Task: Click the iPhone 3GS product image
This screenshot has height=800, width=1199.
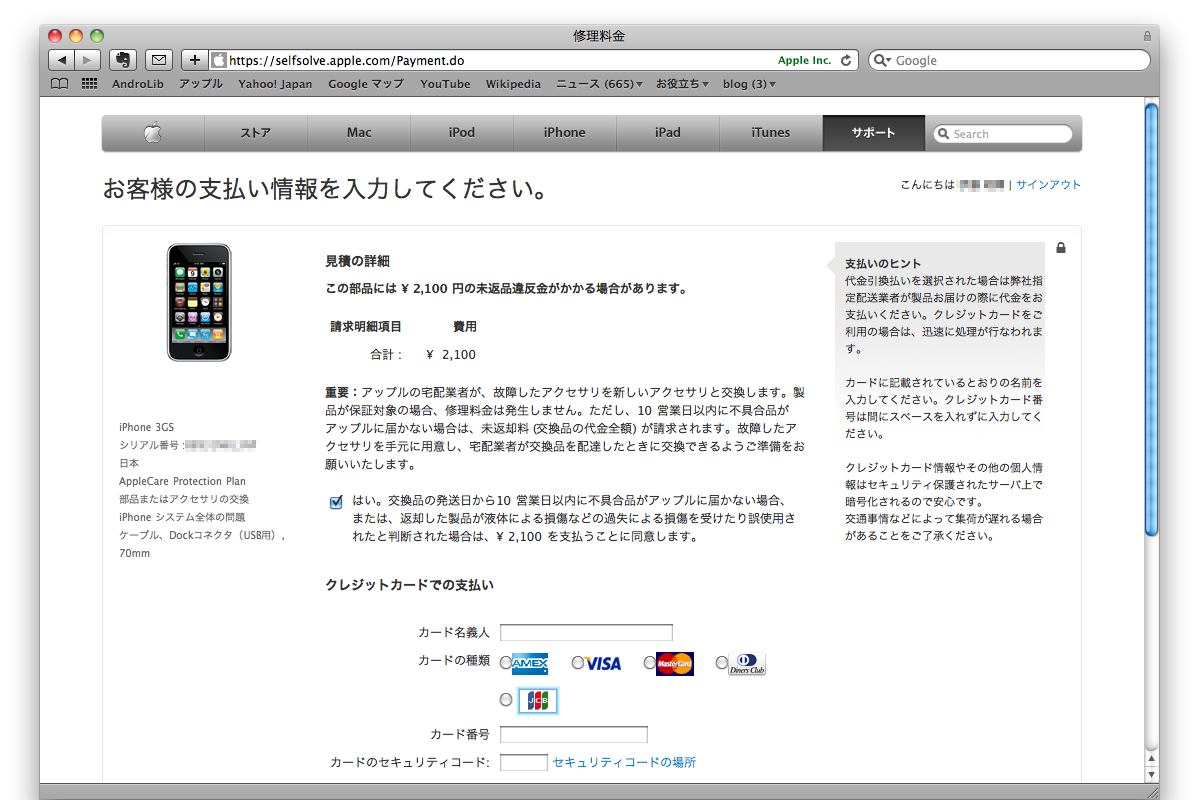Action: (x=199, y=302)
